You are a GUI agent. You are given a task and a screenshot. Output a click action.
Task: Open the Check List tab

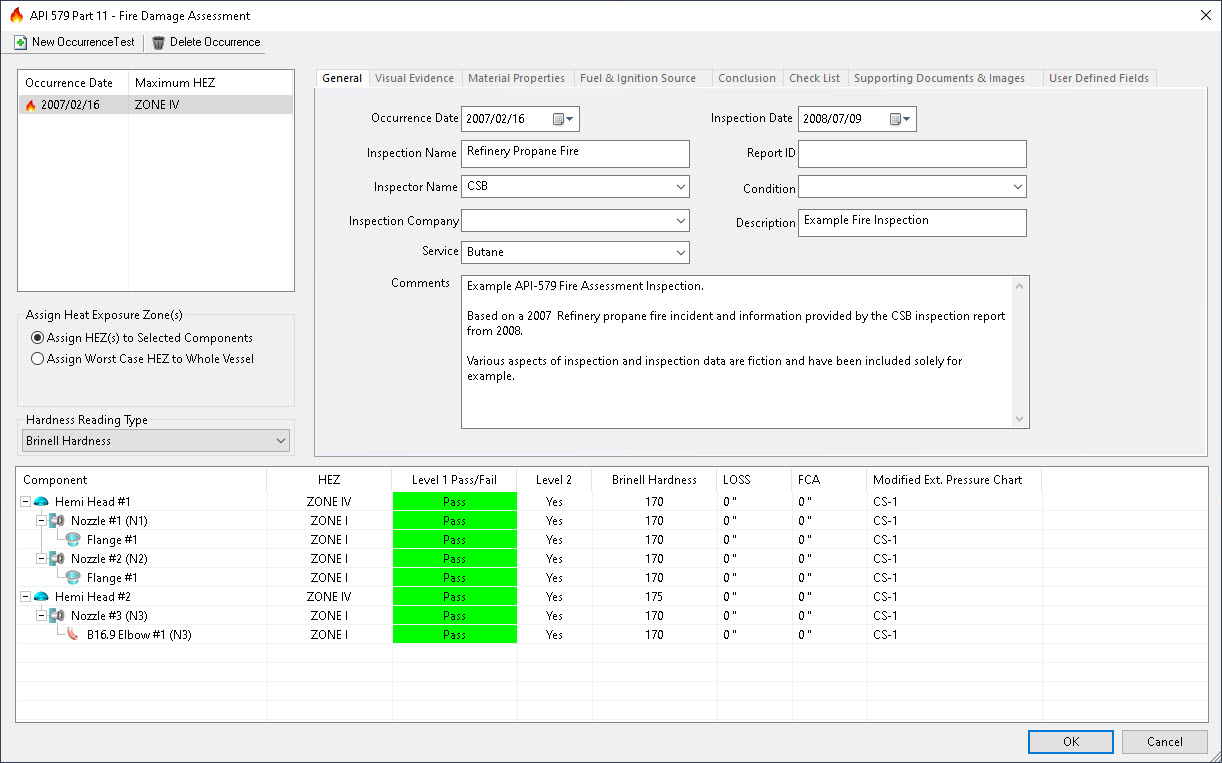(x=815, y=78)
